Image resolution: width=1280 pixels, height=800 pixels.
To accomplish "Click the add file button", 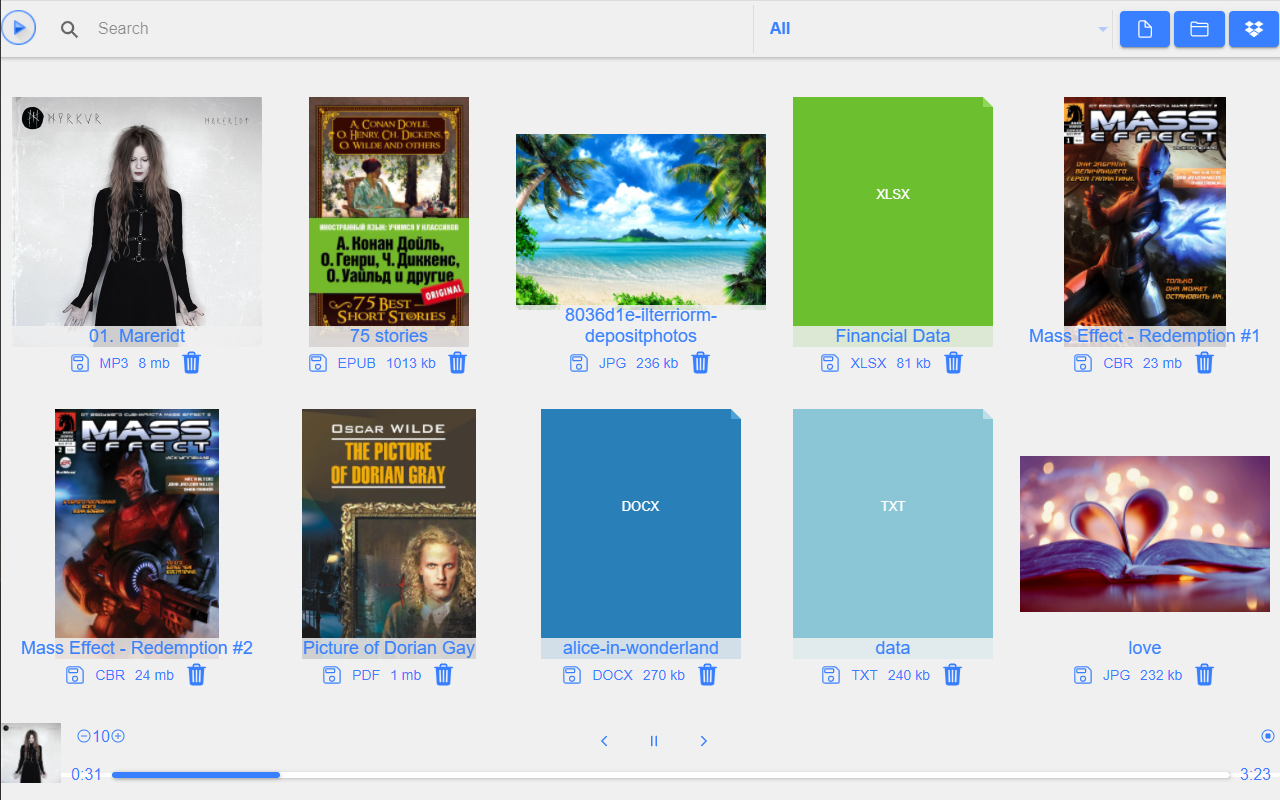I will point(1145,29).
